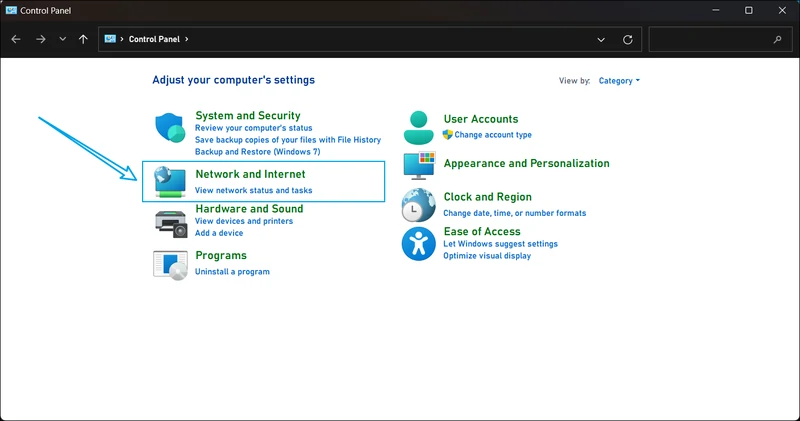Open the Clock and Region globe clock icon
Image resolution: width=800 pixels, height=421 pixels.
point(418,205)
